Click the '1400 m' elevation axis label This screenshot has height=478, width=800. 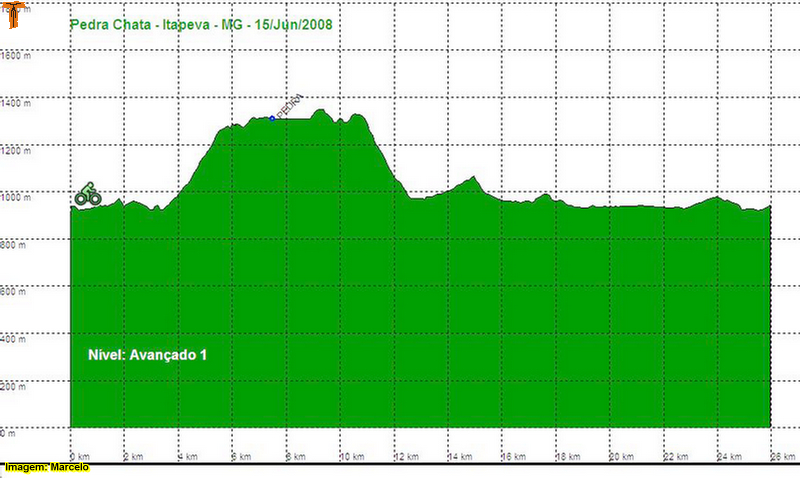point(15,104)
